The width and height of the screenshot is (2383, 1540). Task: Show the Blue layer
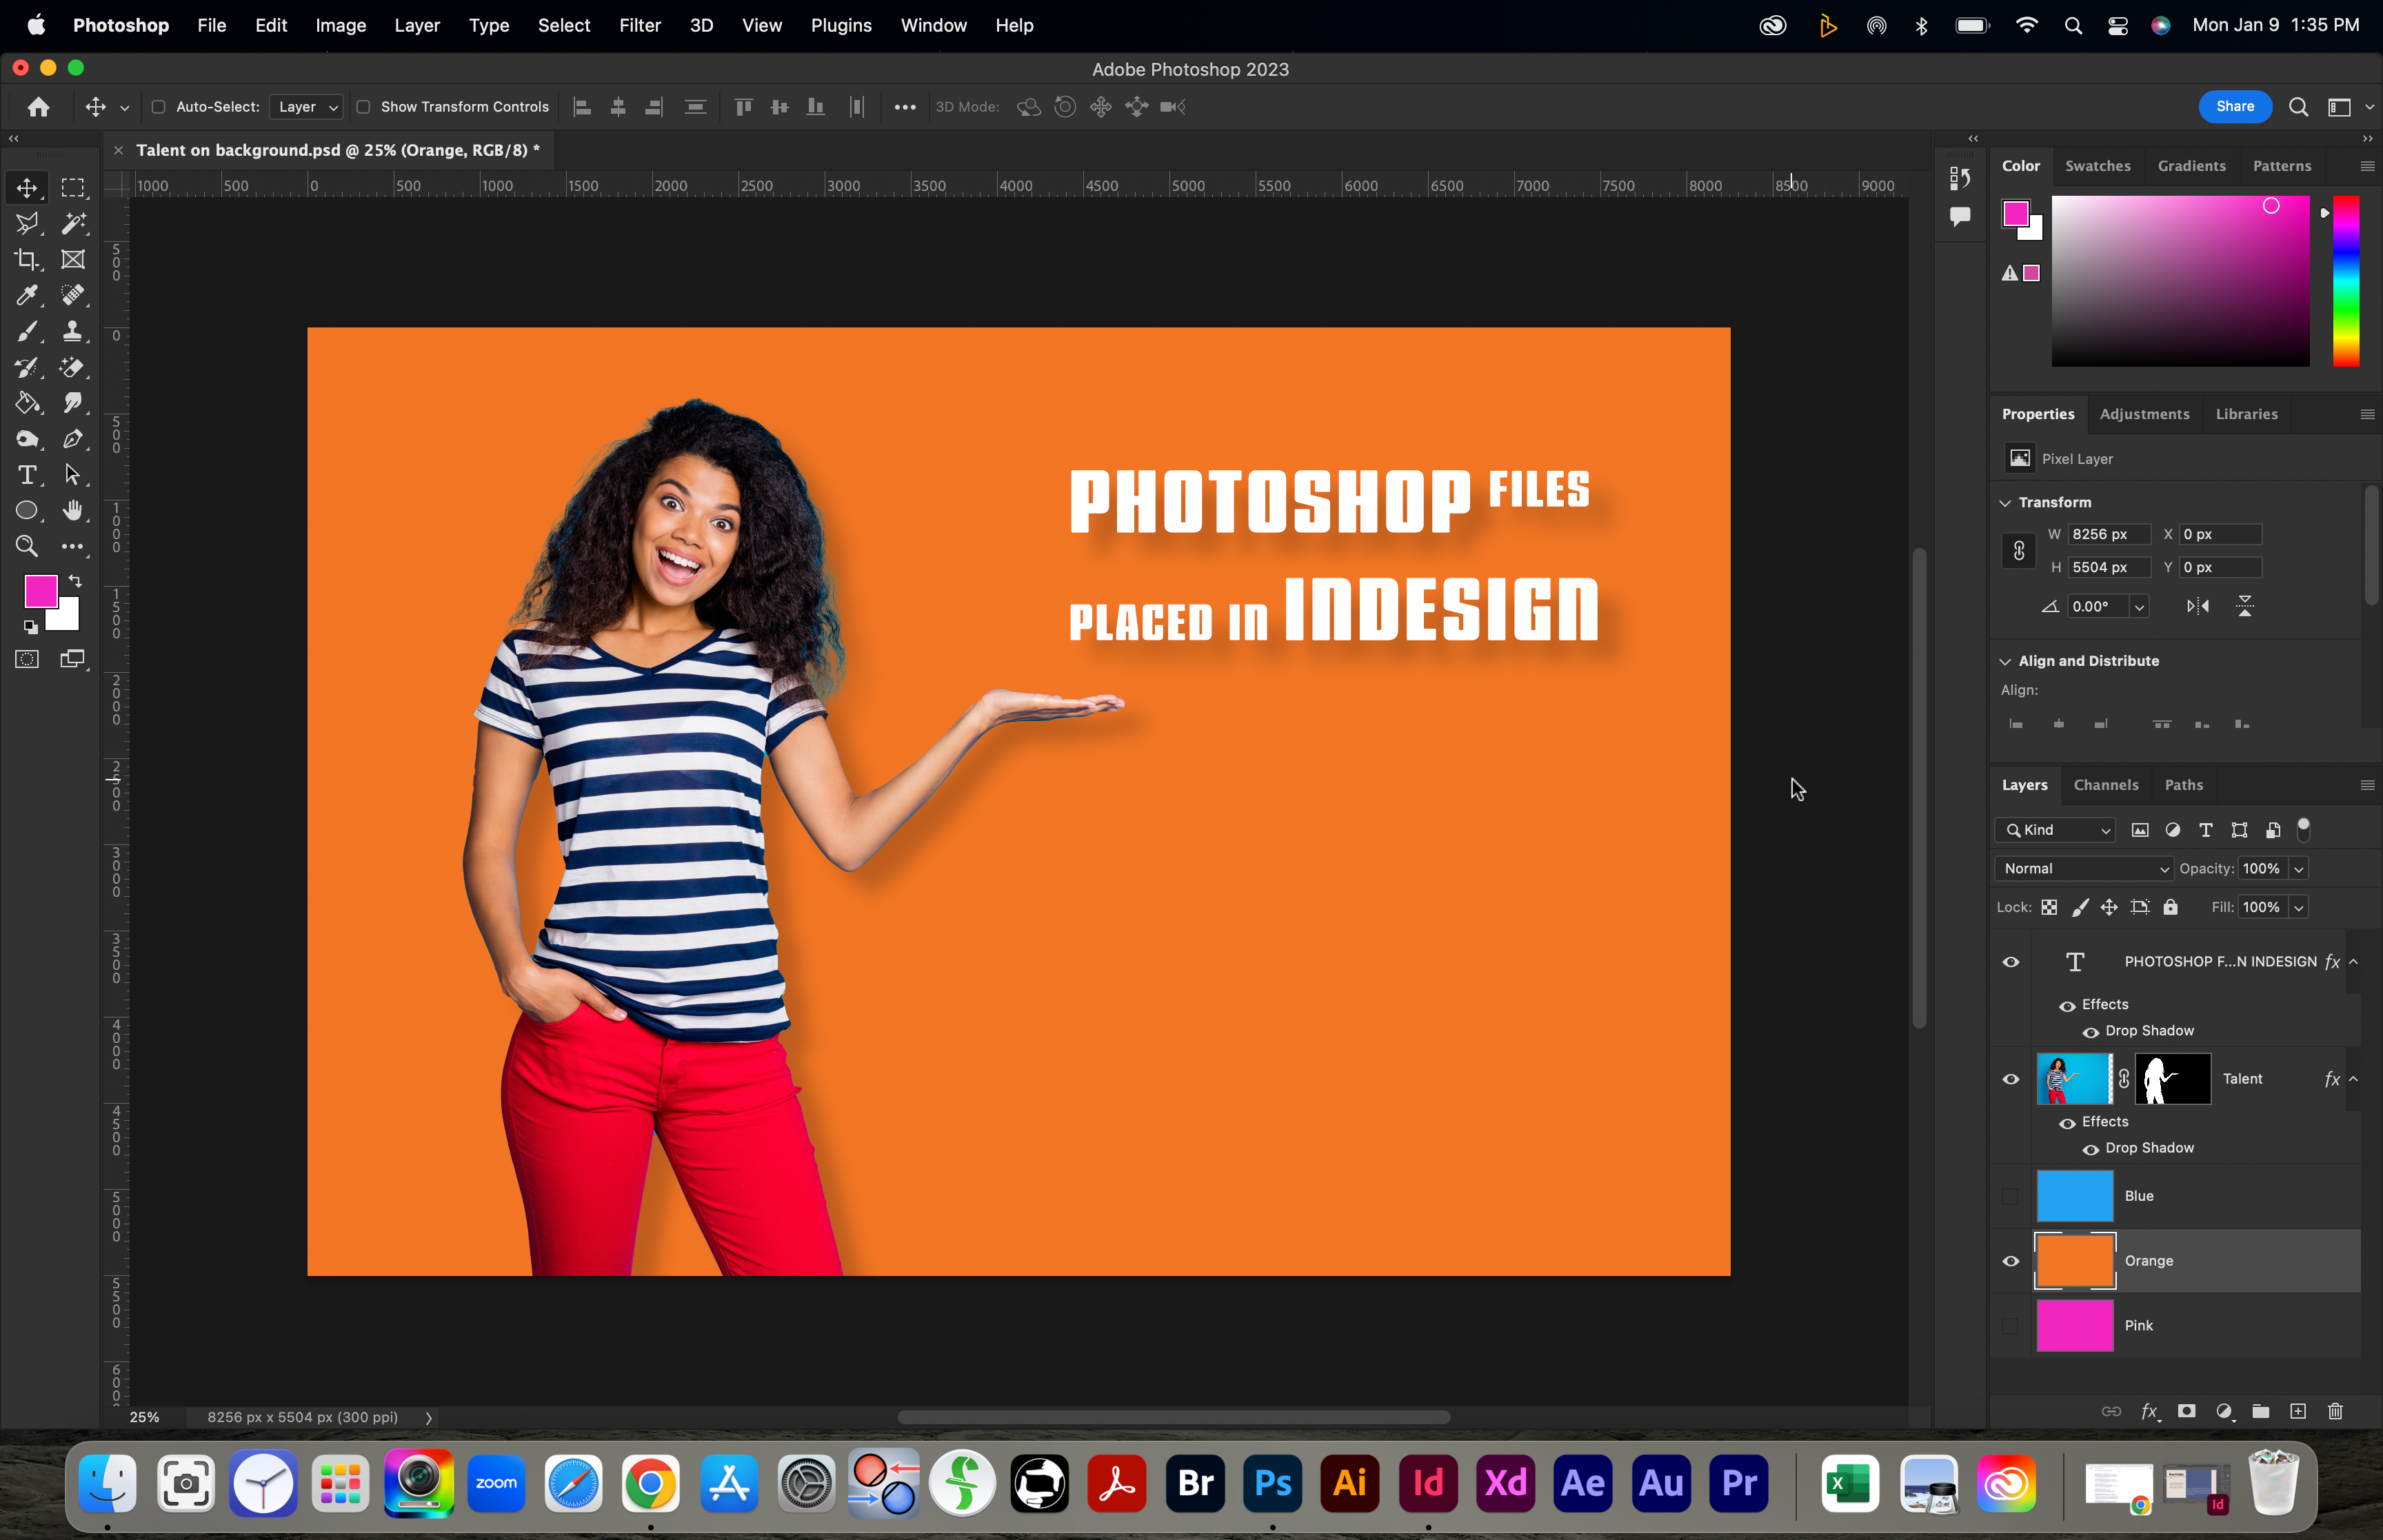(2010, 1196)
